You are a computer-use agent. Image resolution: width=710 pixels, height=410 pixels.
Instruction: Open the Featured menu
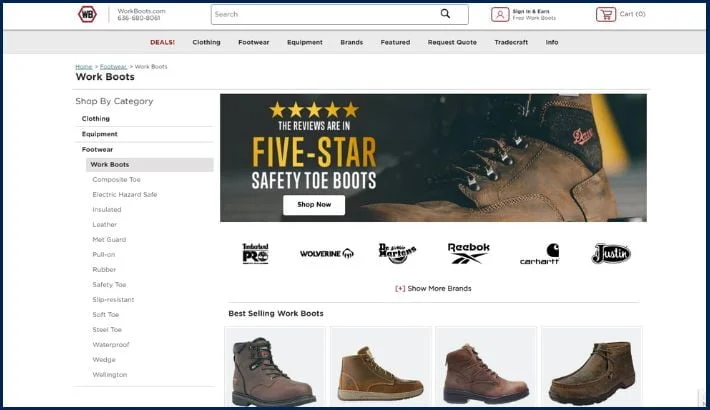pos(395,42)
